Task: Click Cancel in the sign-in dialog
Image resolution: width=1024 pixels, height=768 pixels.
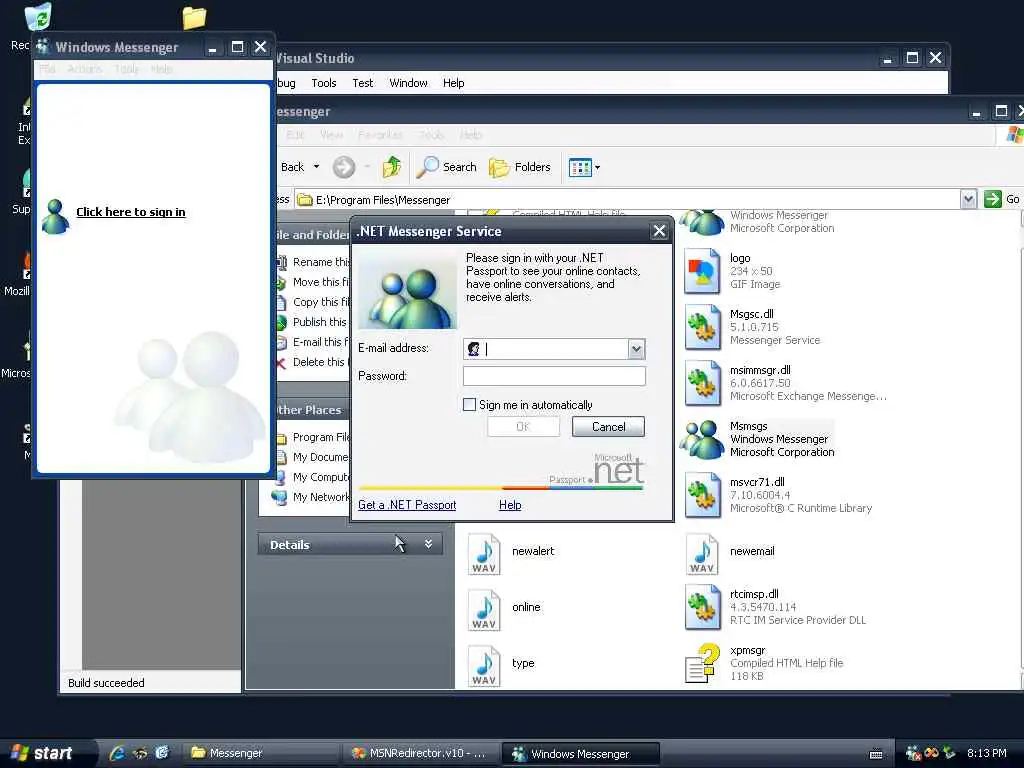Action: coord(608,426)
